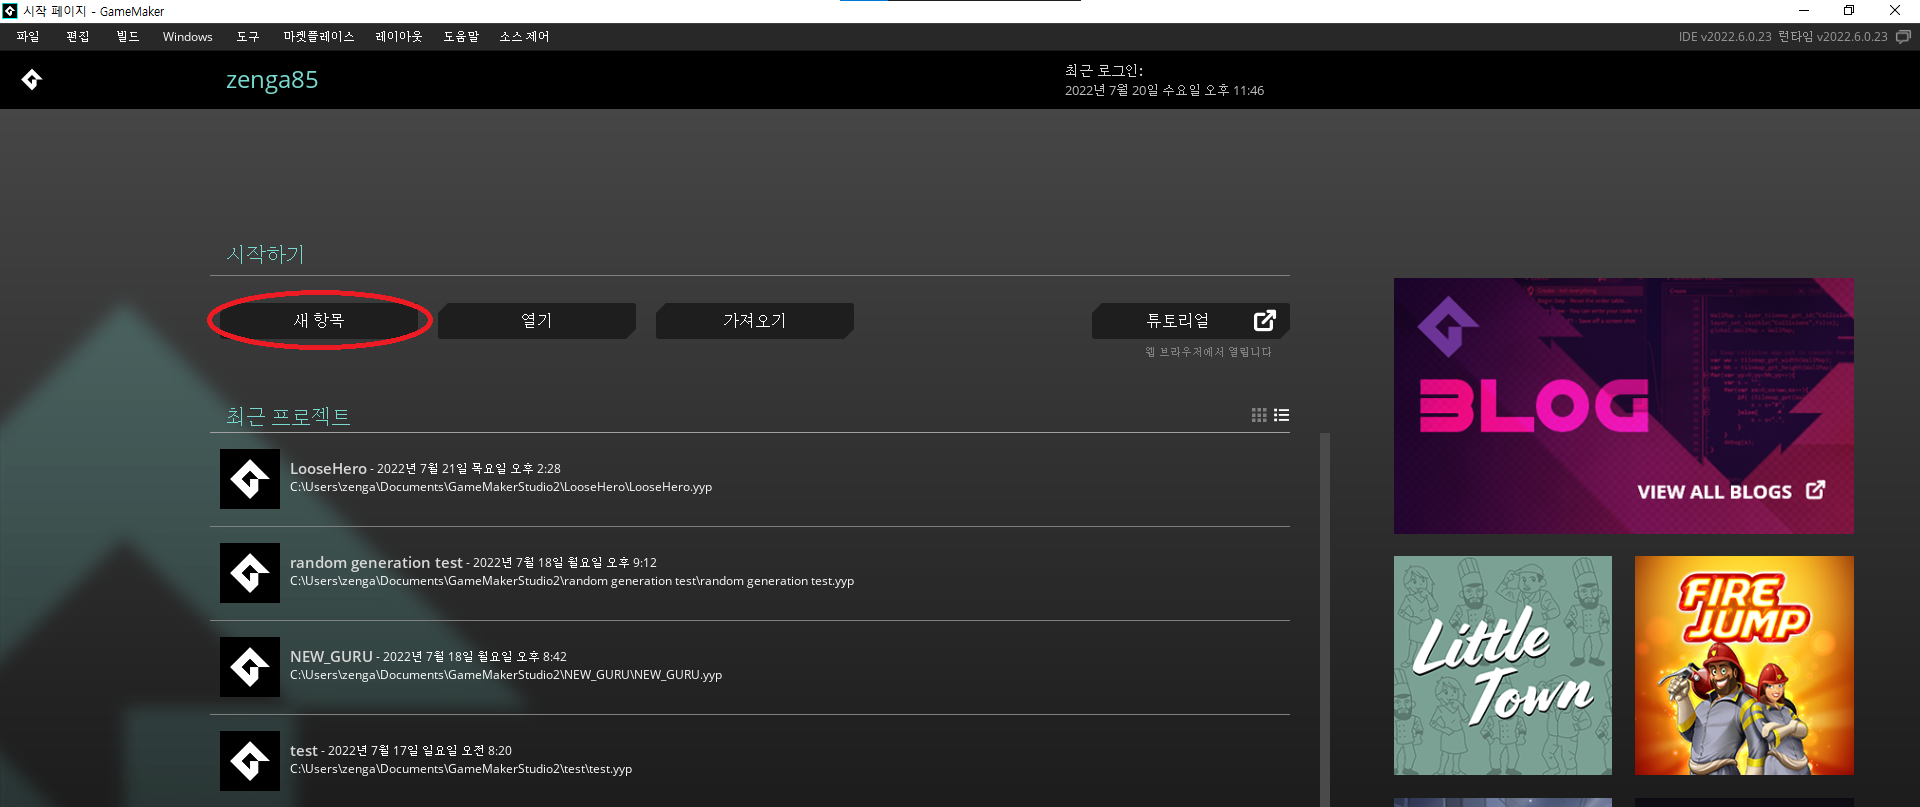Click the 새 항목 button
This screenshot has width=1920, height=807.
319,320
